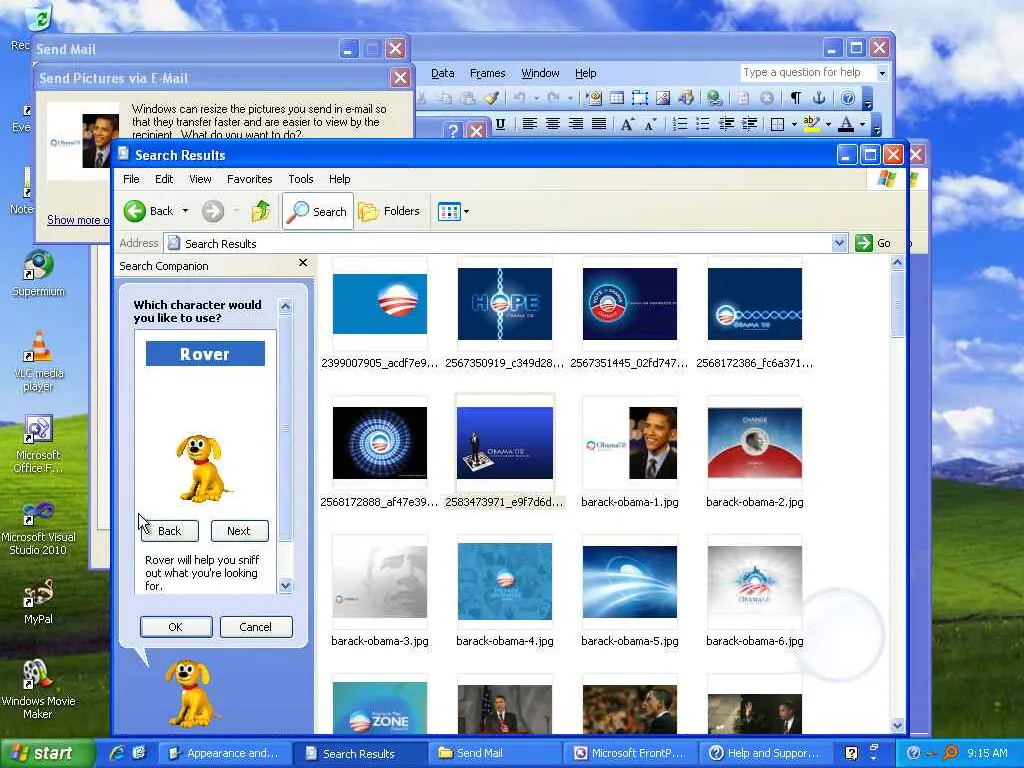Select barack-obama-1.jpg thumbnail
The image size is (1024, 768).
(630, 444)
